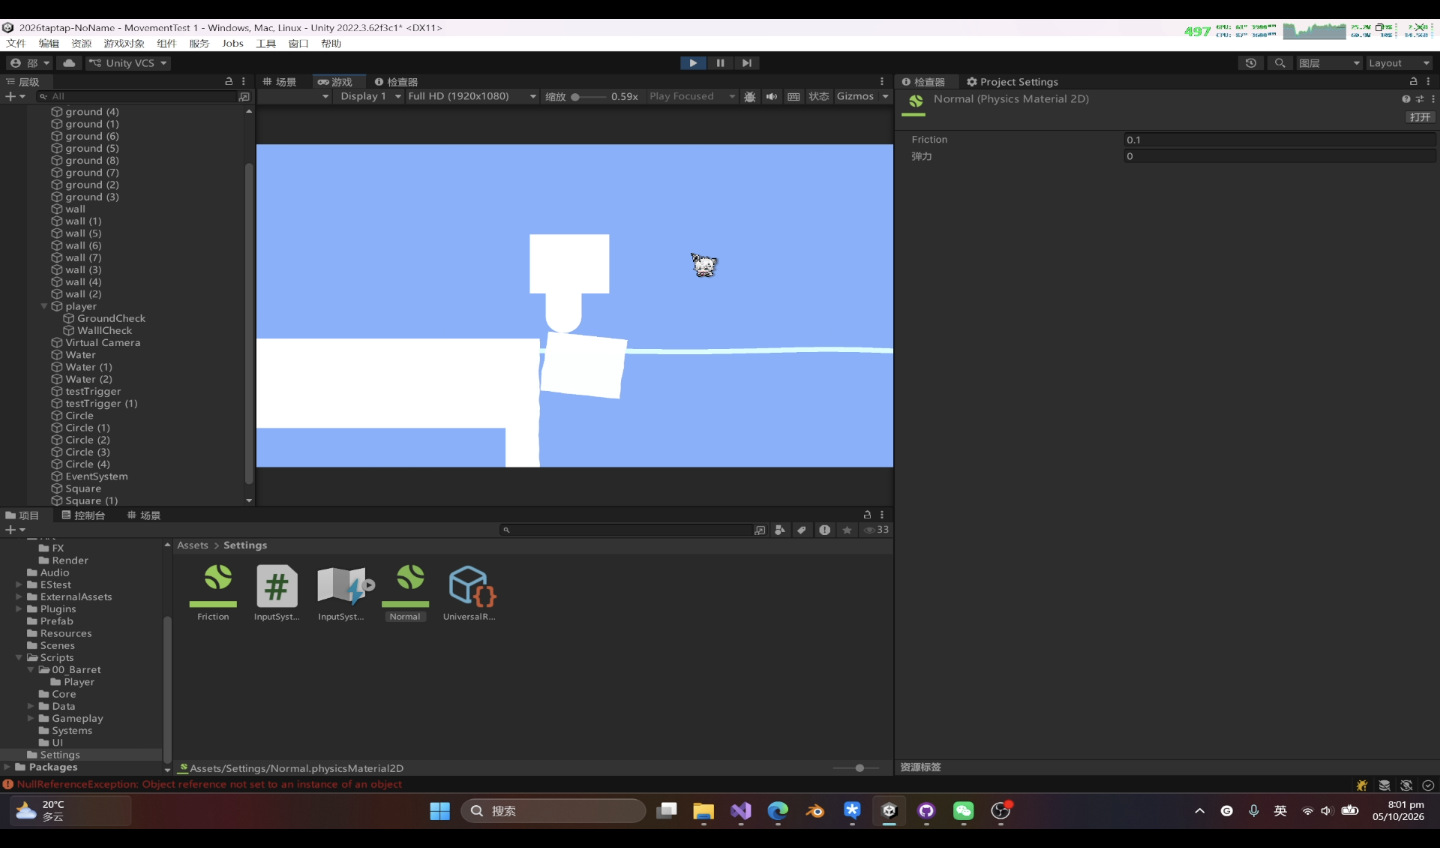Image resolution: width=1440 pixels, height=848 pixels.
Task: Click the Project search-by-type icon
Action: pyautogui.click(x=781, y=530)
